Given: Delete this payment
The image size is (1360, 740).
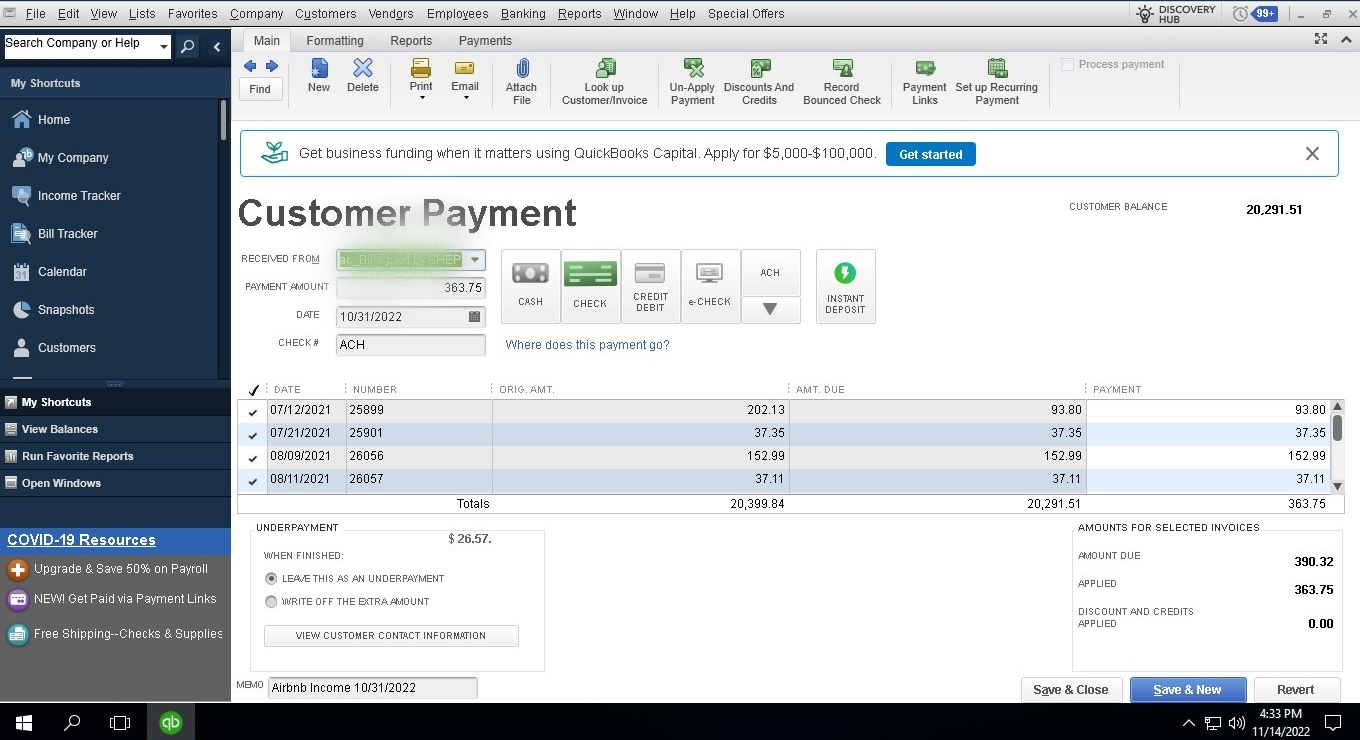Looking at the screenshot, I should [x=363, y=76].
